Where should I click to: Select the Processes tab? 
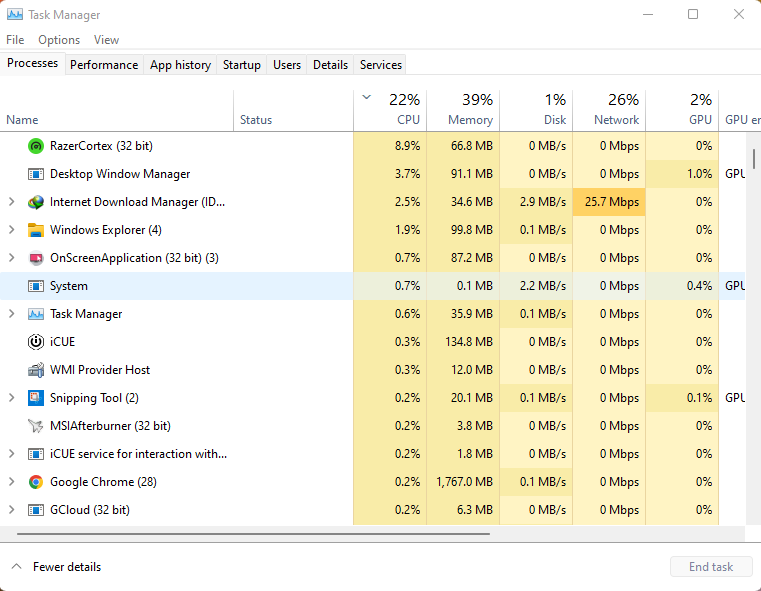(x=33, y=64)
